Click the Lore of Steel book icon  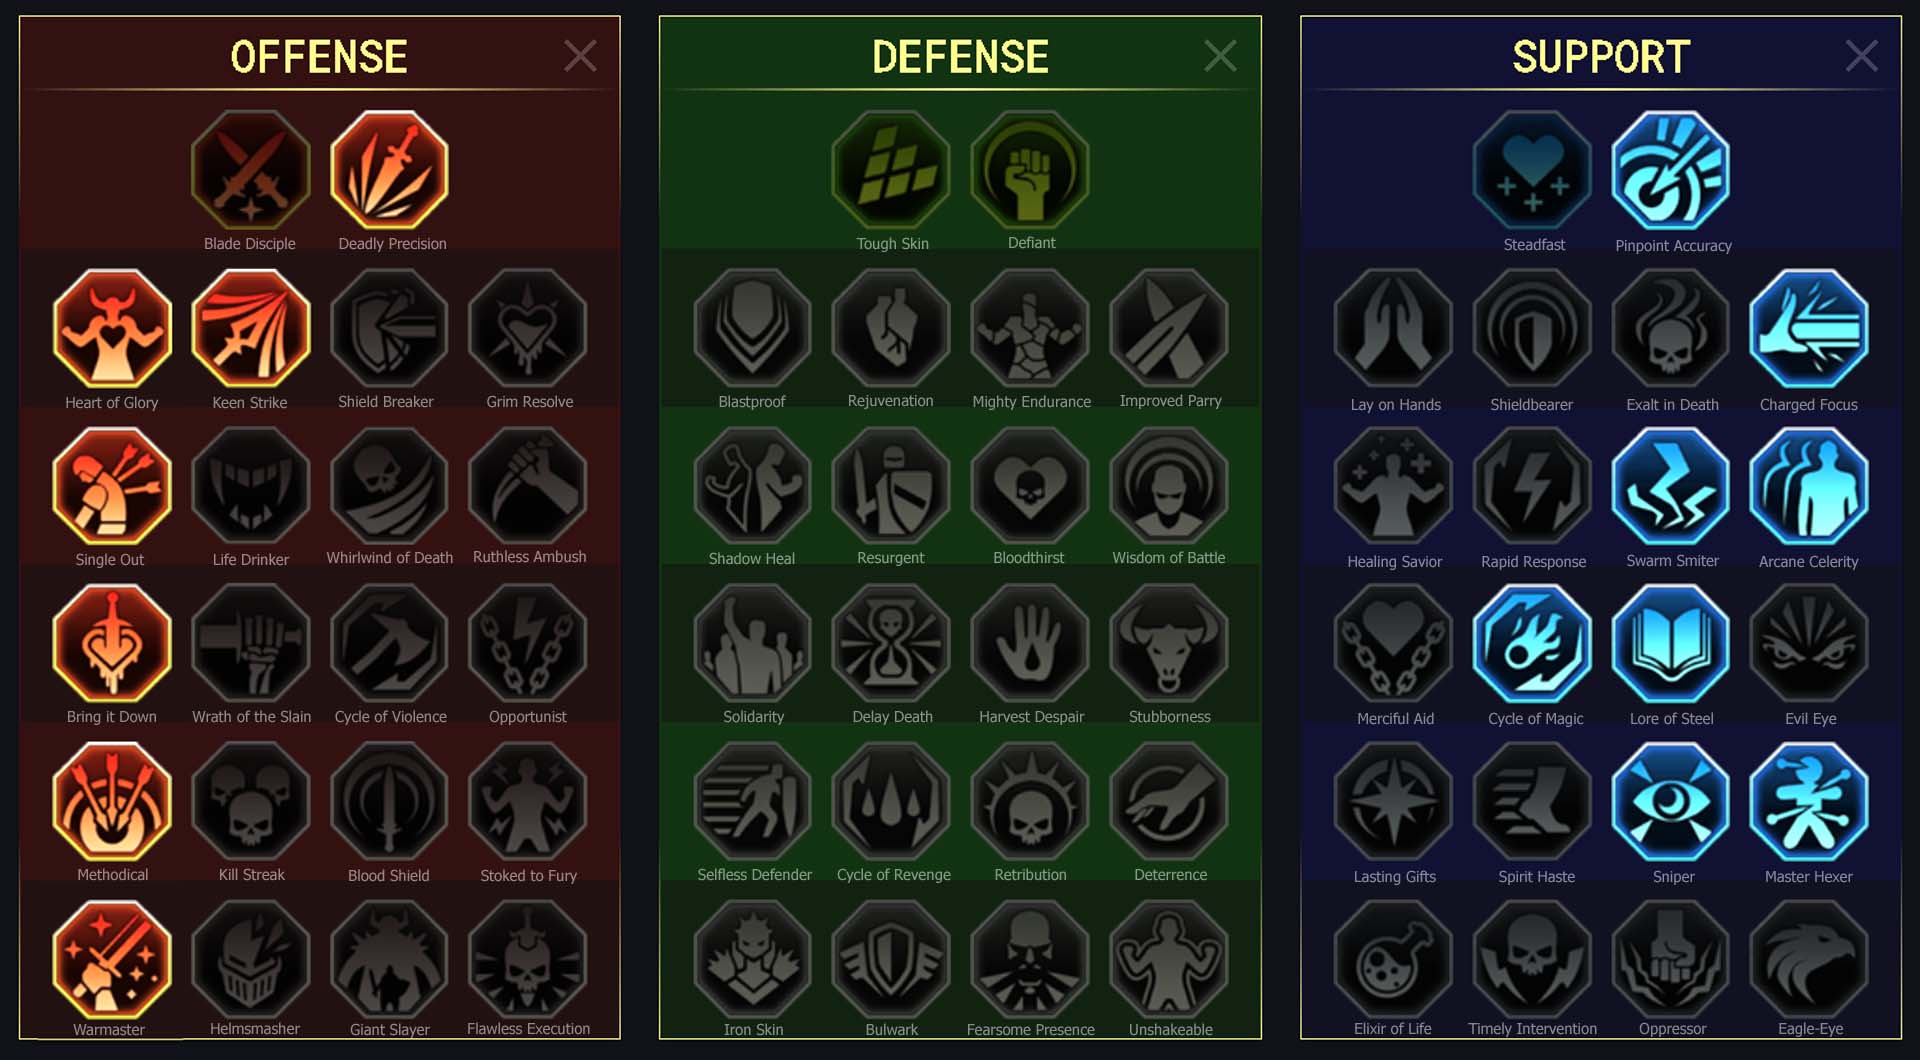1671,644
